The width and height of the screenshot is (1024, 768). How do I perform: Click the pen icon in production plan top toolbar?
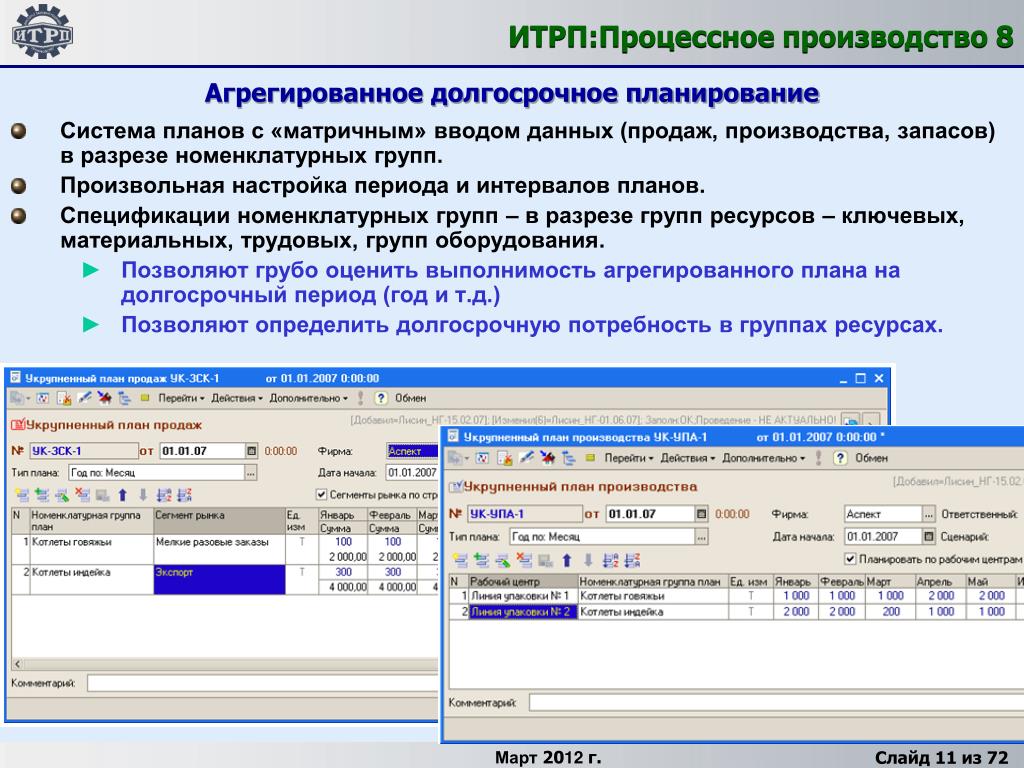pyautogui.click(x=526, y=458)
